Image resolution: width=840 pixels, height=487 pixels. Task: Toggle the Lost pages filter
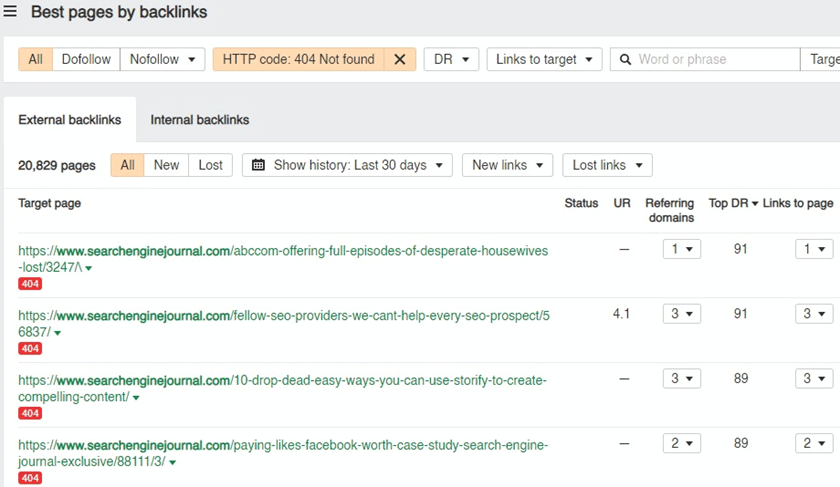pyautogui.click(x=210, y=165)
